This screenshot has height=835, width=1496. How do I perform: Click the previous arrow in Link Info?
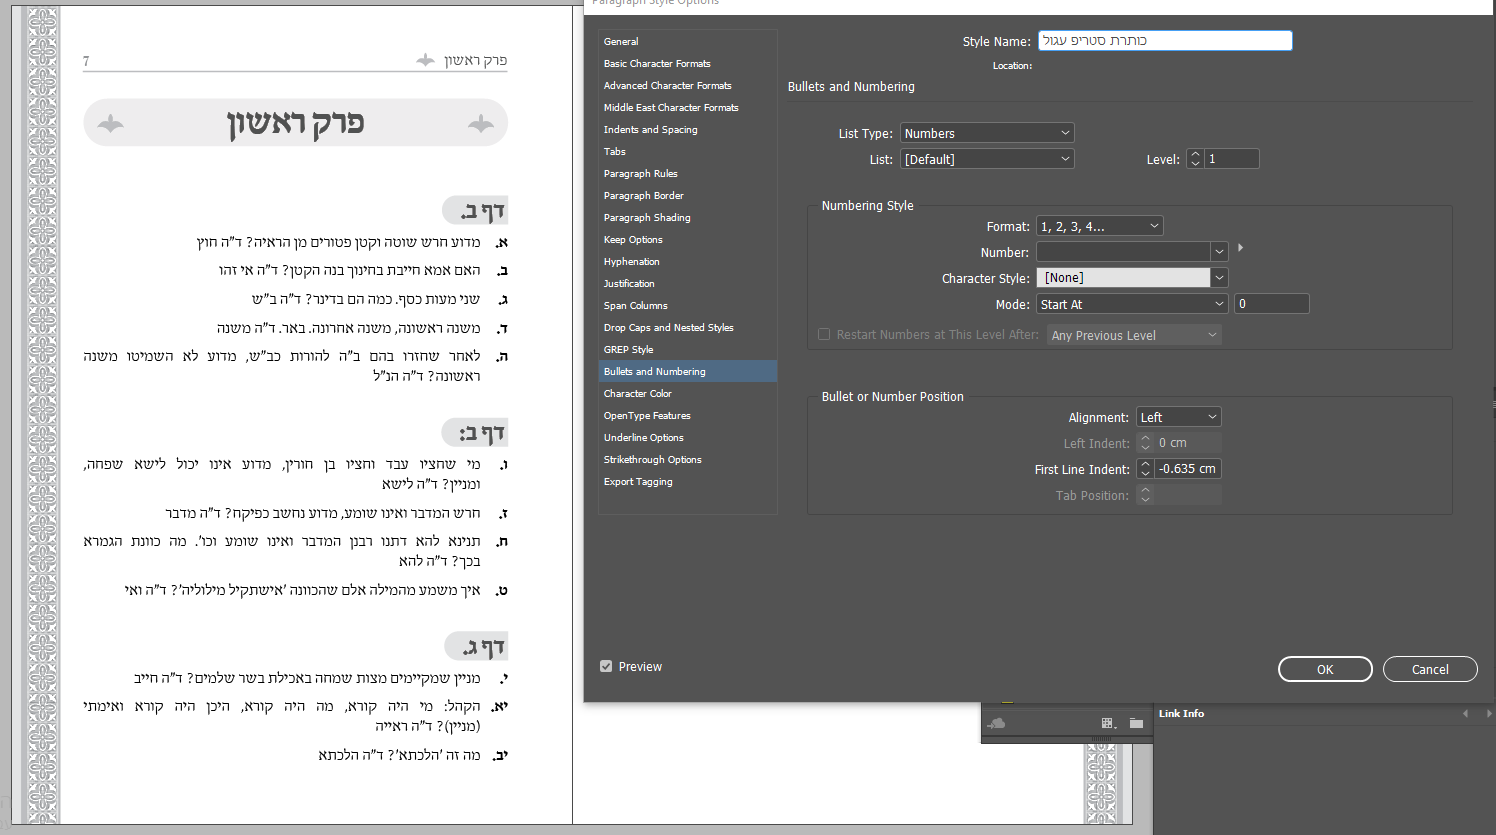click(x=1466, y=714)
